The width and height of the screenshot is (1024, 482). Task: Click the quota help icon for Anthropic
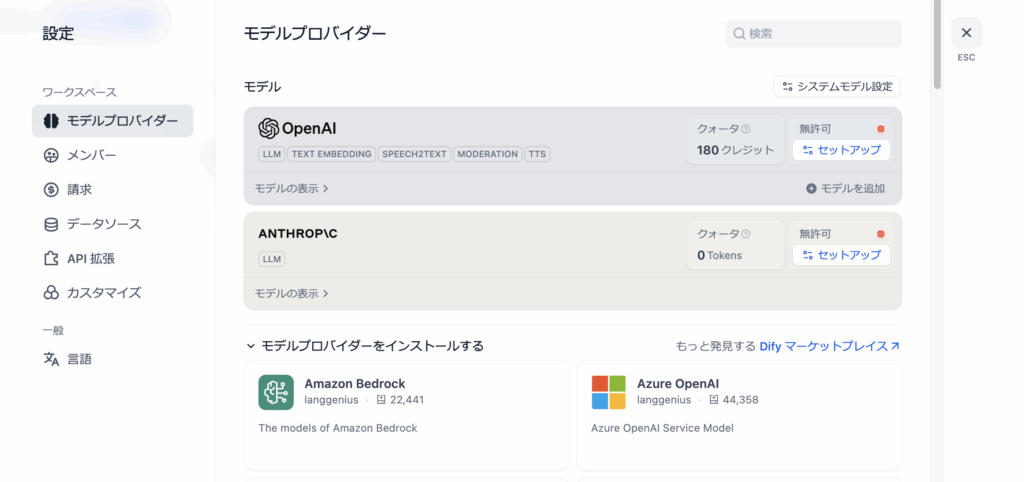tap(746, 234)
